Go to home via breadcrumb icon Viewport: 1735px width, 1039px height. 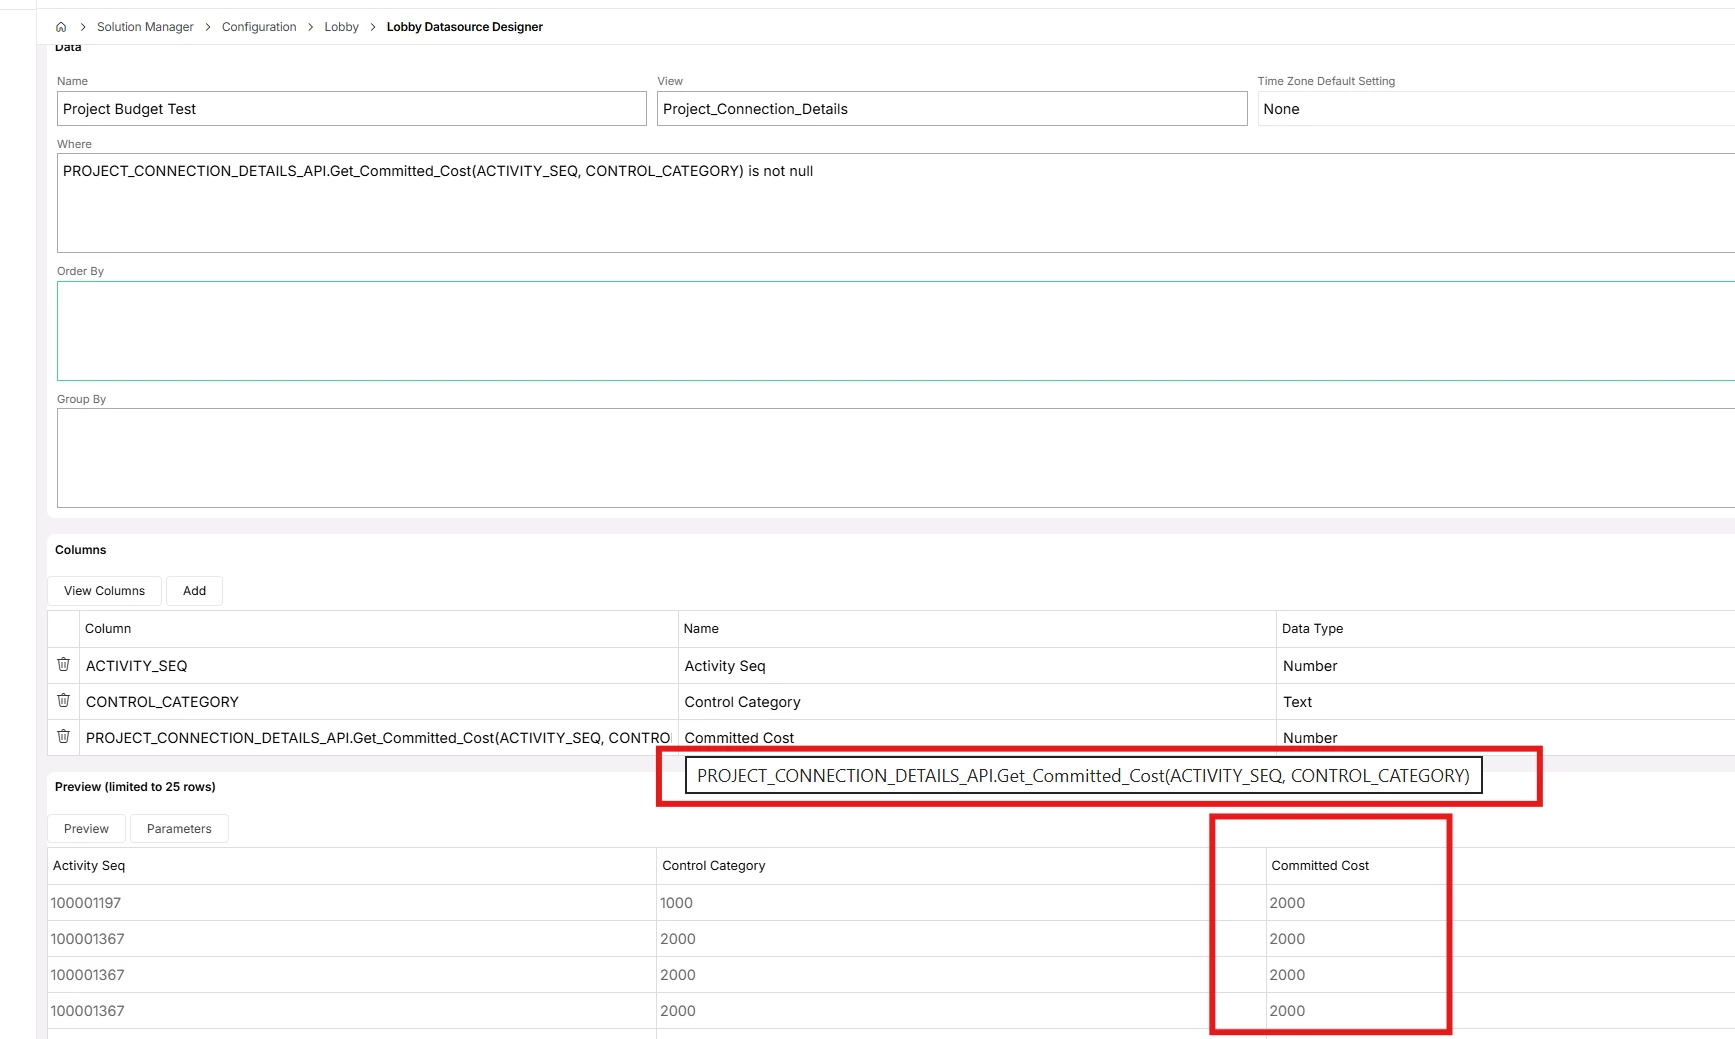(x=61, y=27)
